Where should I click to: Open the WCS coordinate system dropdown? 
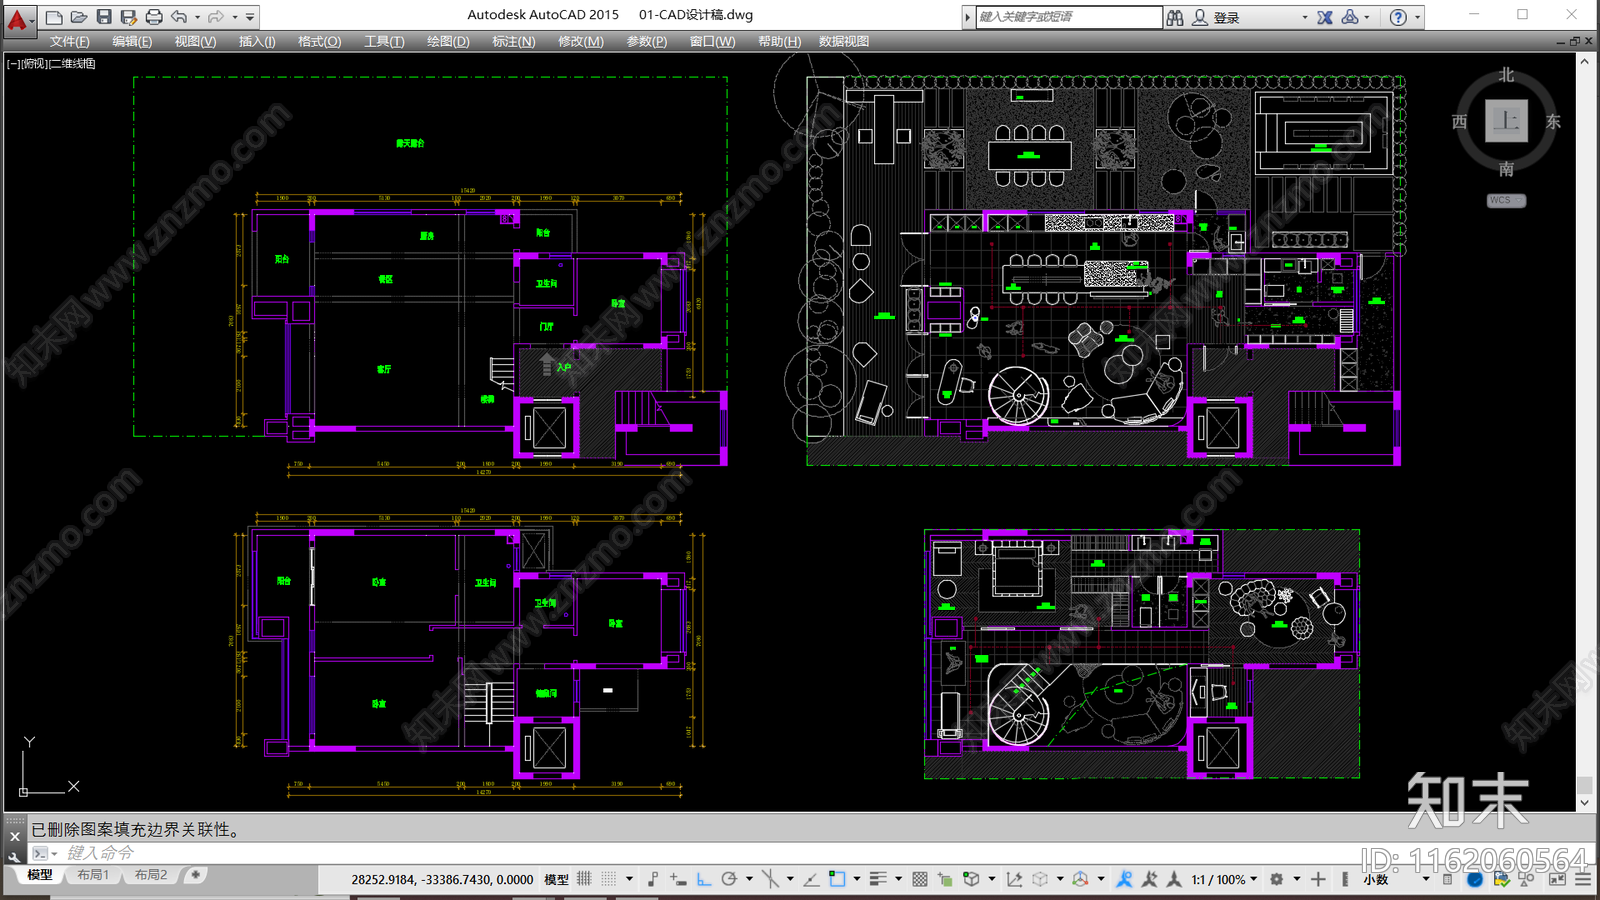1506,200
